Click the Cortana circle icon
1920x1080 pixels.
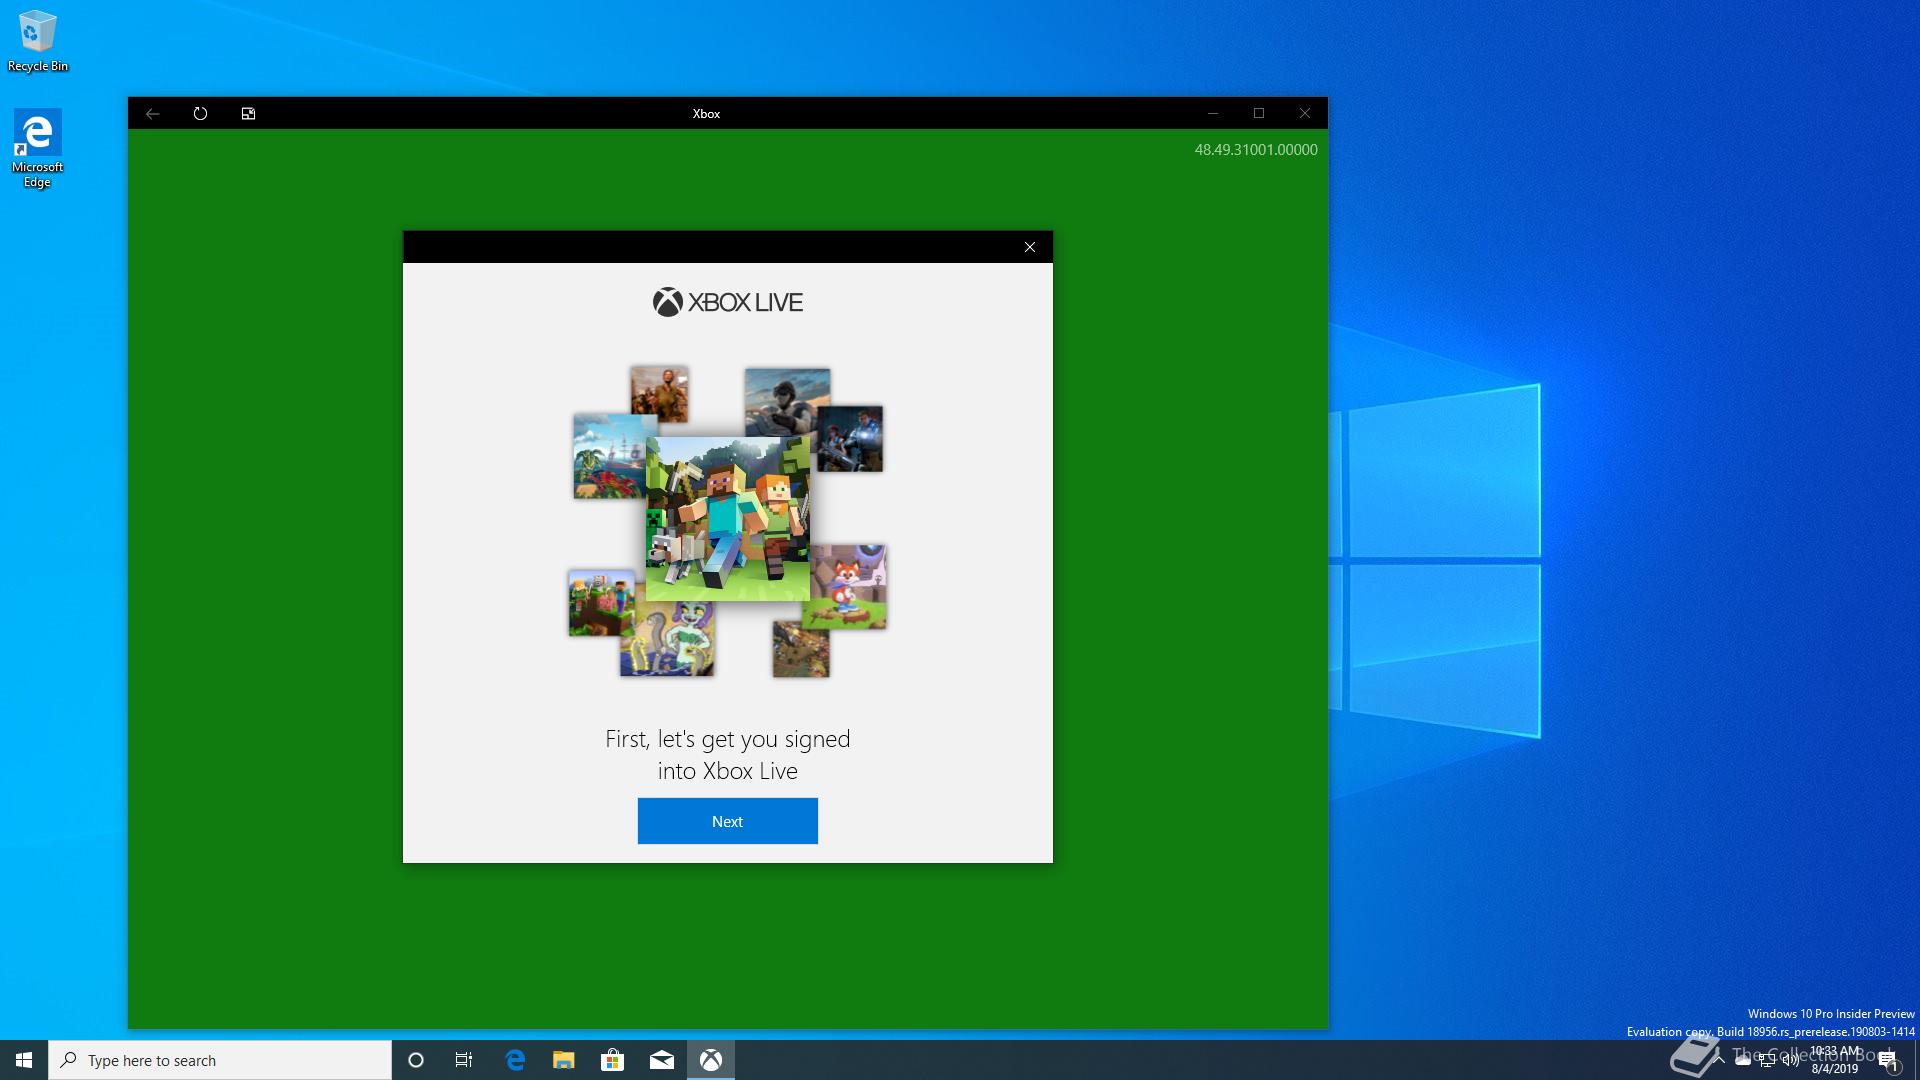click(416, 1060)
